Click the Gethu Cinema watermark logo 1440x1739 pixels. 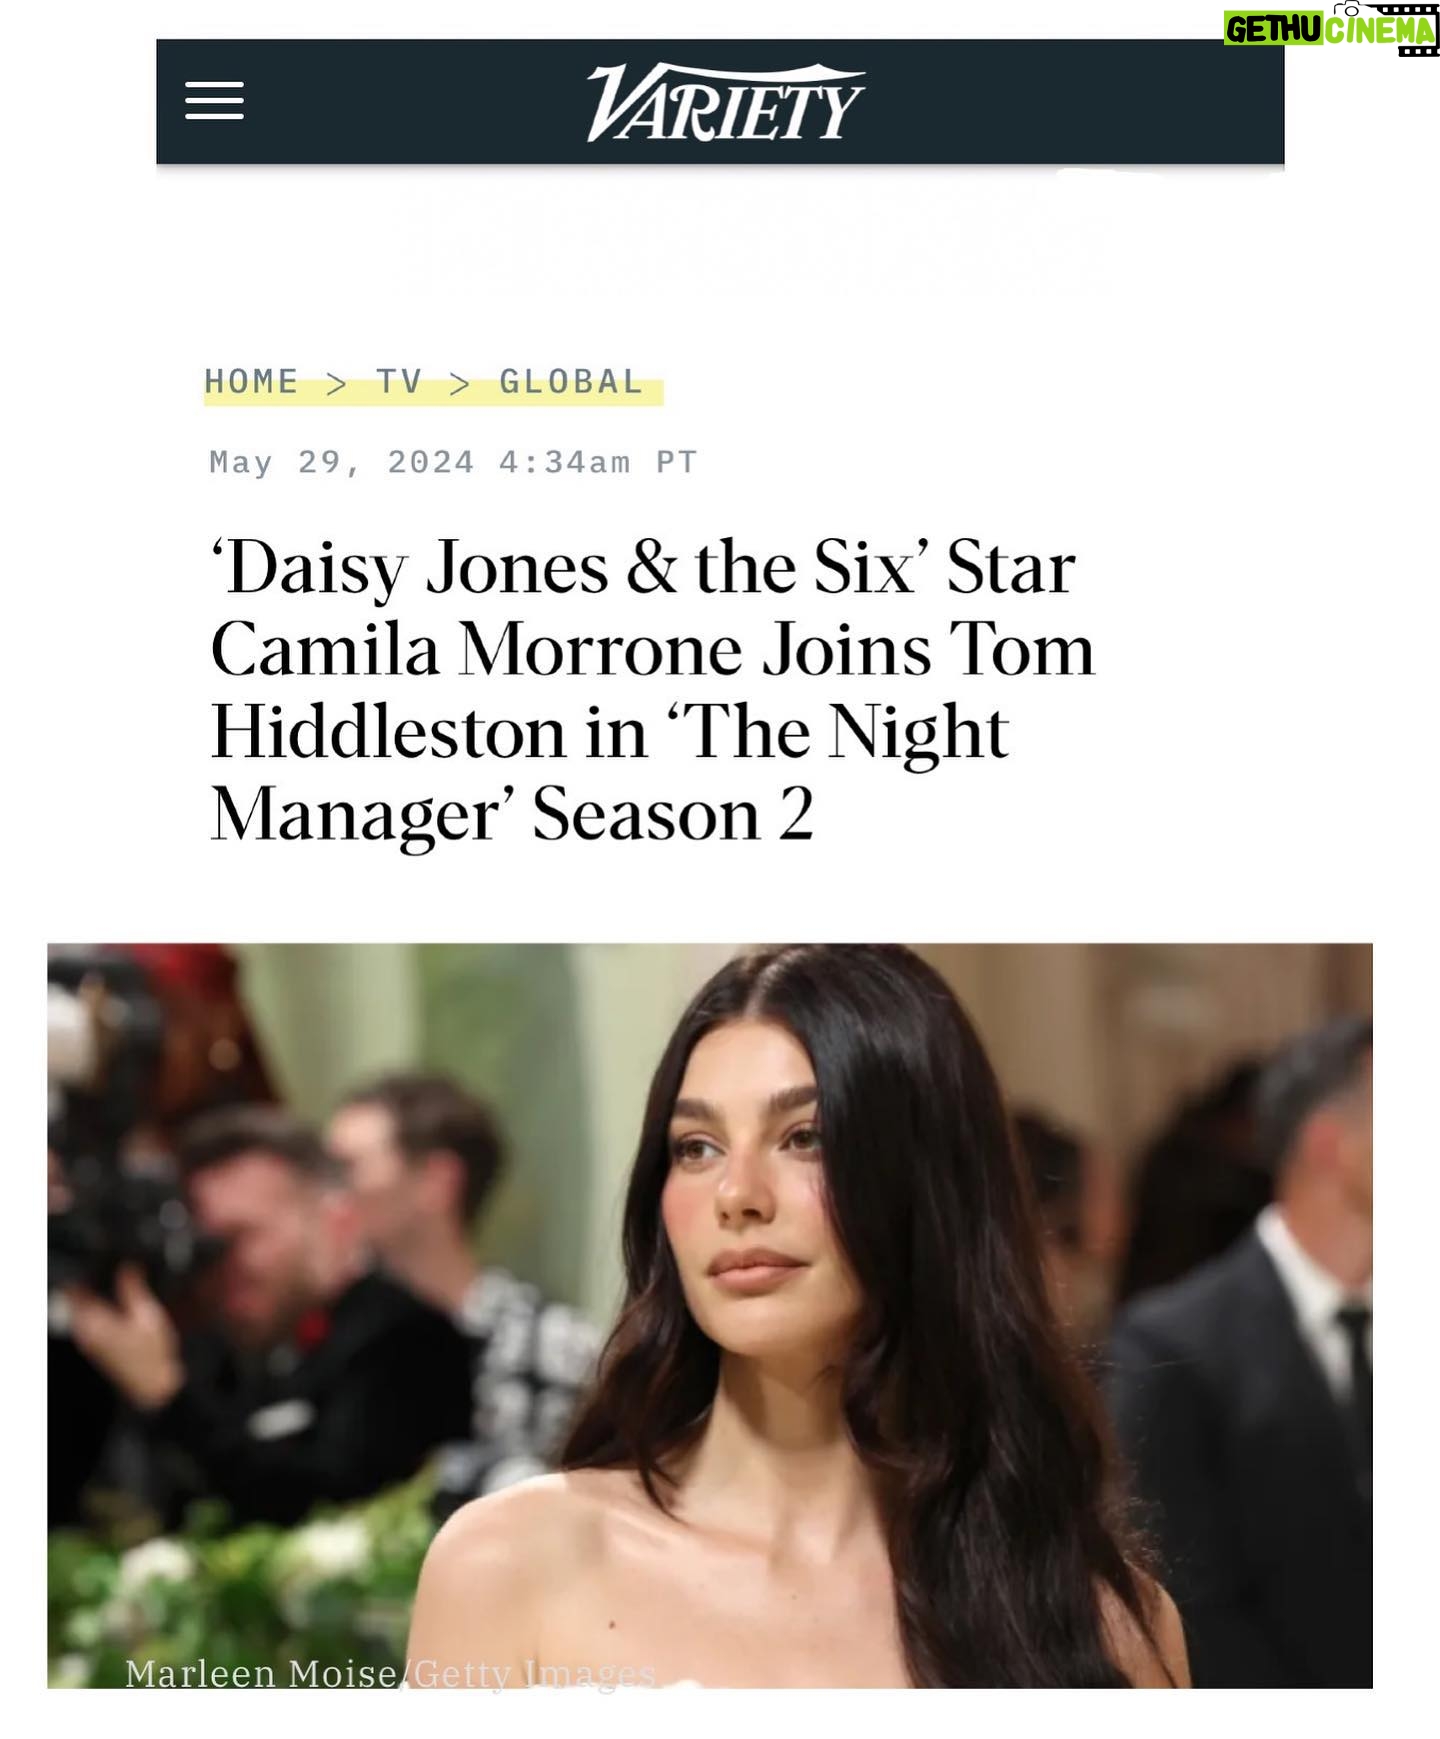(x=1330, y=29)
